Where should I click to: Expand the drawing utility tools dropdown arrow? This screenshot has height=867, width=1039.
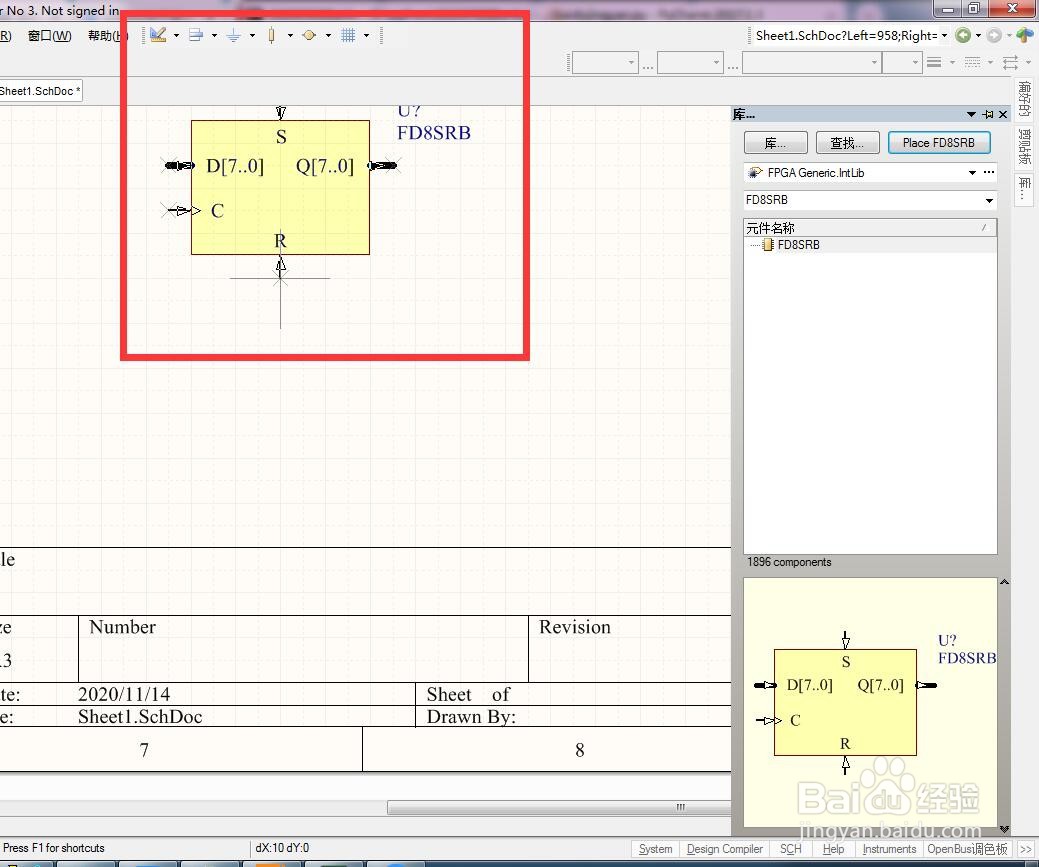pos(176,35)
